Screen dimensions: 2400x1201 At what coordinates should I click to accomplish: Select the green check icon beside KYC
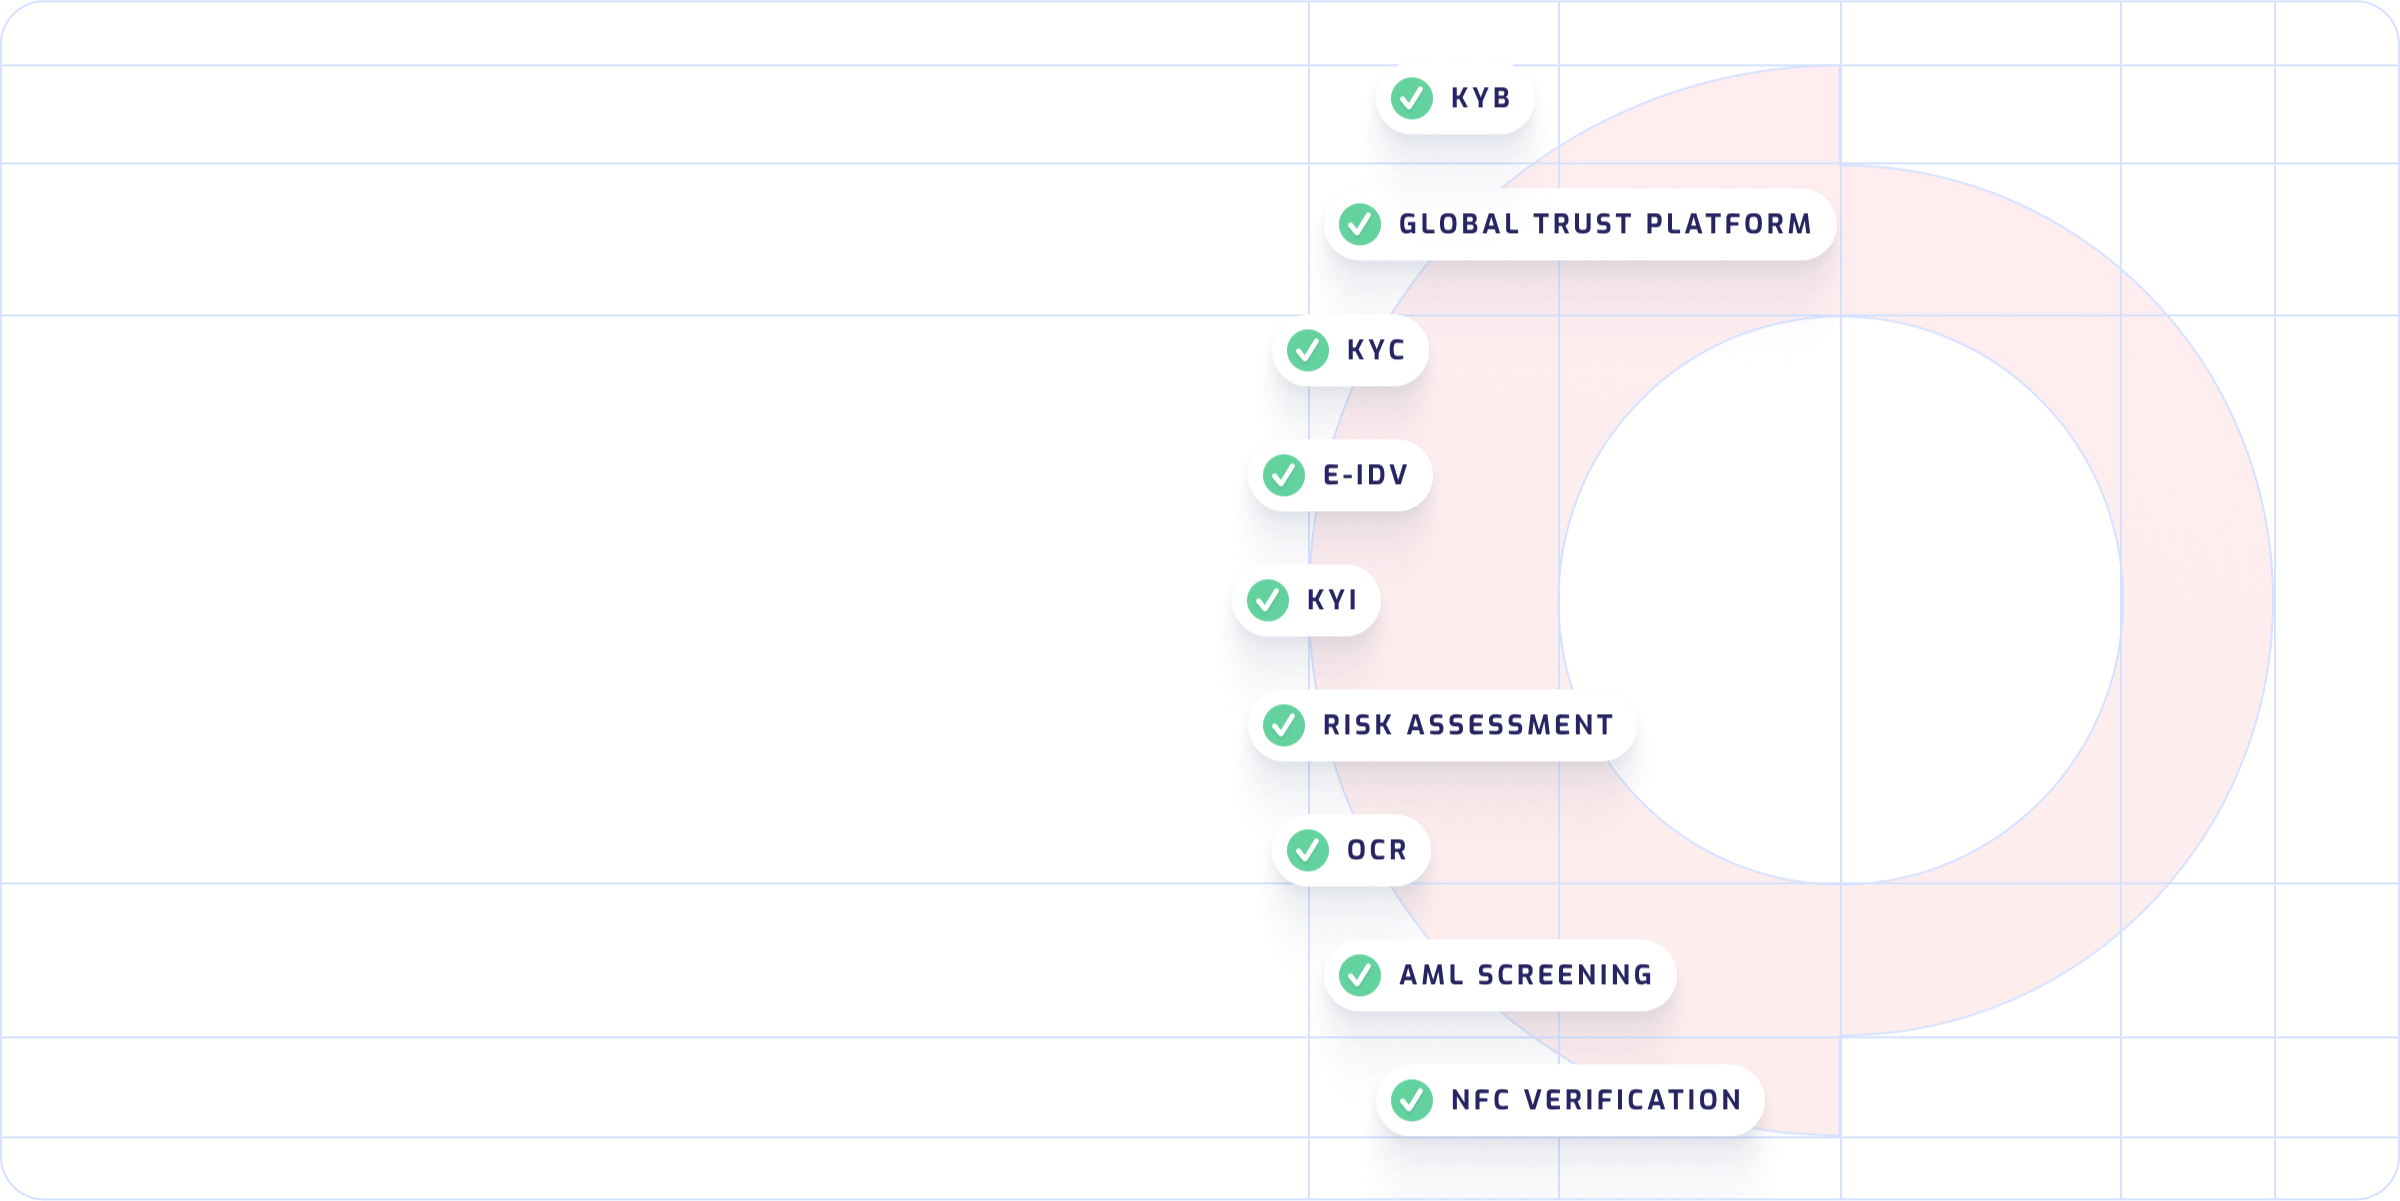pyautogui.click(x=1308, y=350)
